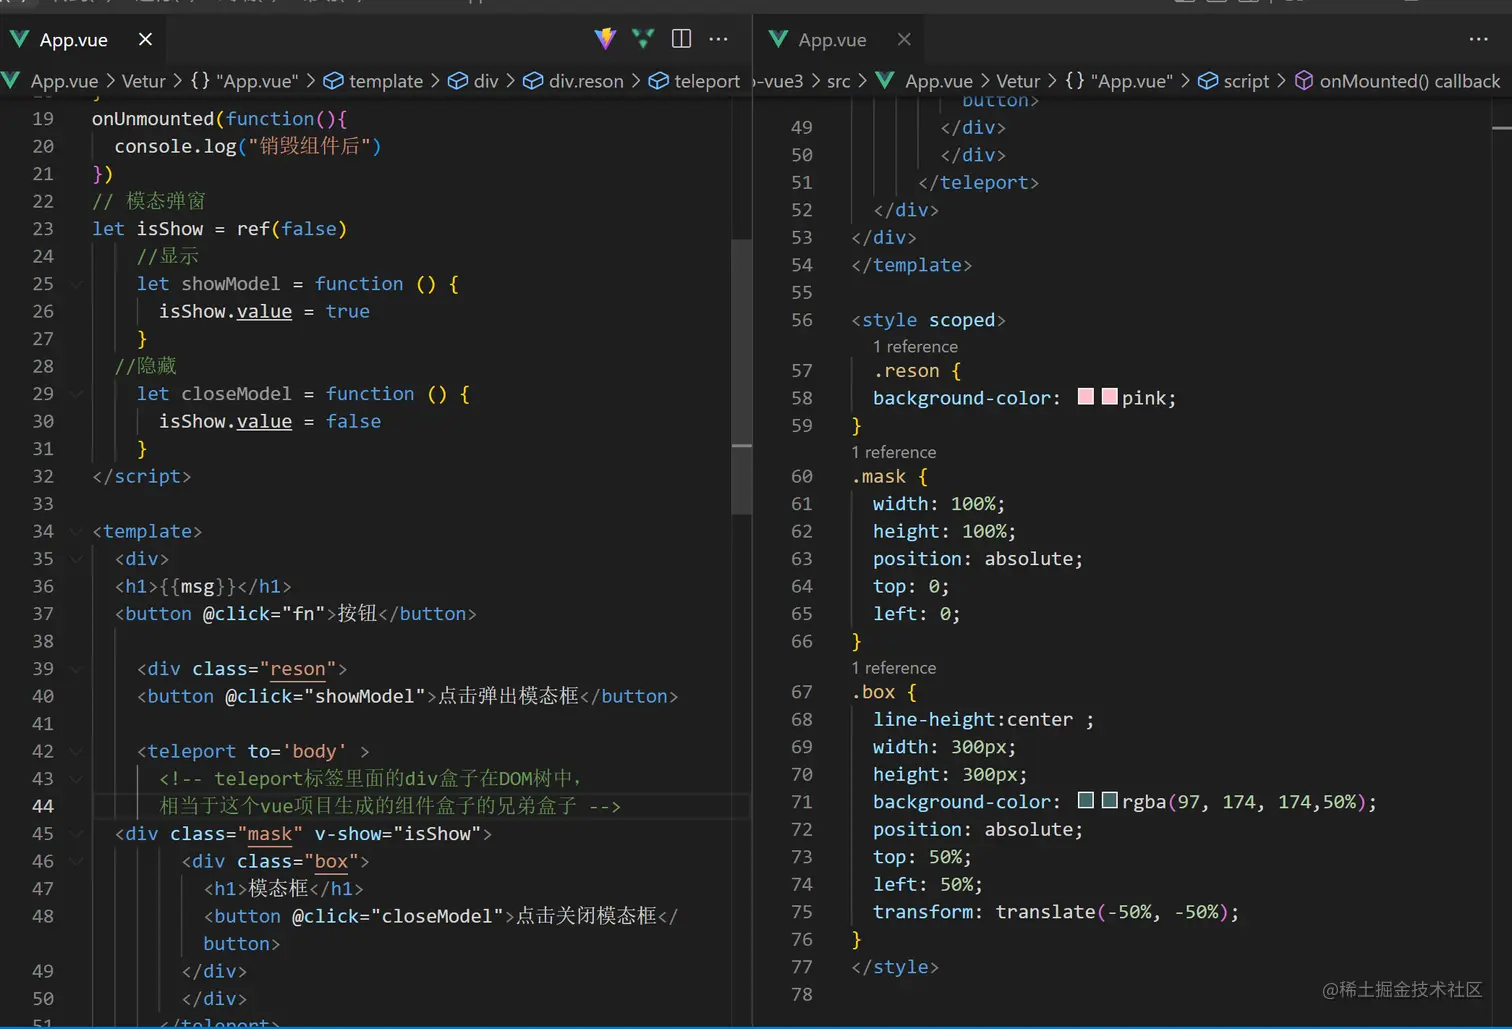Click 'showModel' in line 40 button tag
The width and height of the screenshot is (1512, 1029).
tap(365, 696)
